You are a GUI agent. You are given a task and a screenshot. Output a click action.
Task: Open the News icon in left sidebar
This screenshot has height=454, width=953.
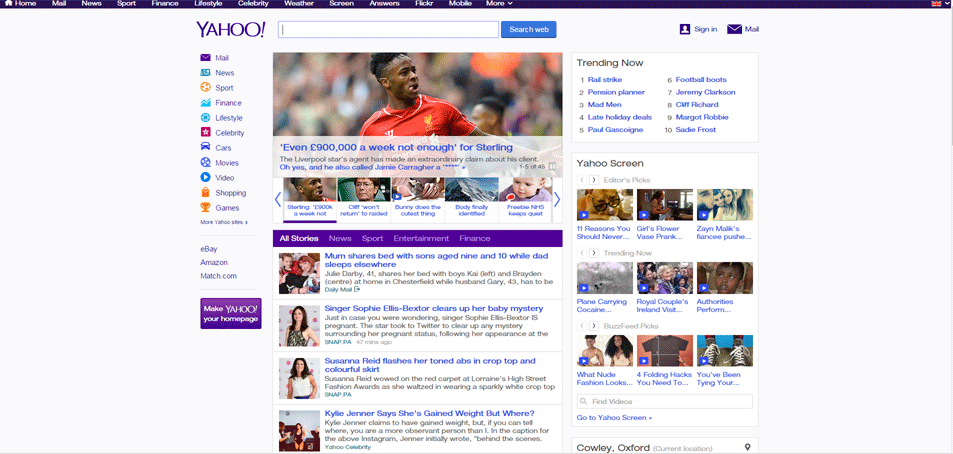pos(205,72)
